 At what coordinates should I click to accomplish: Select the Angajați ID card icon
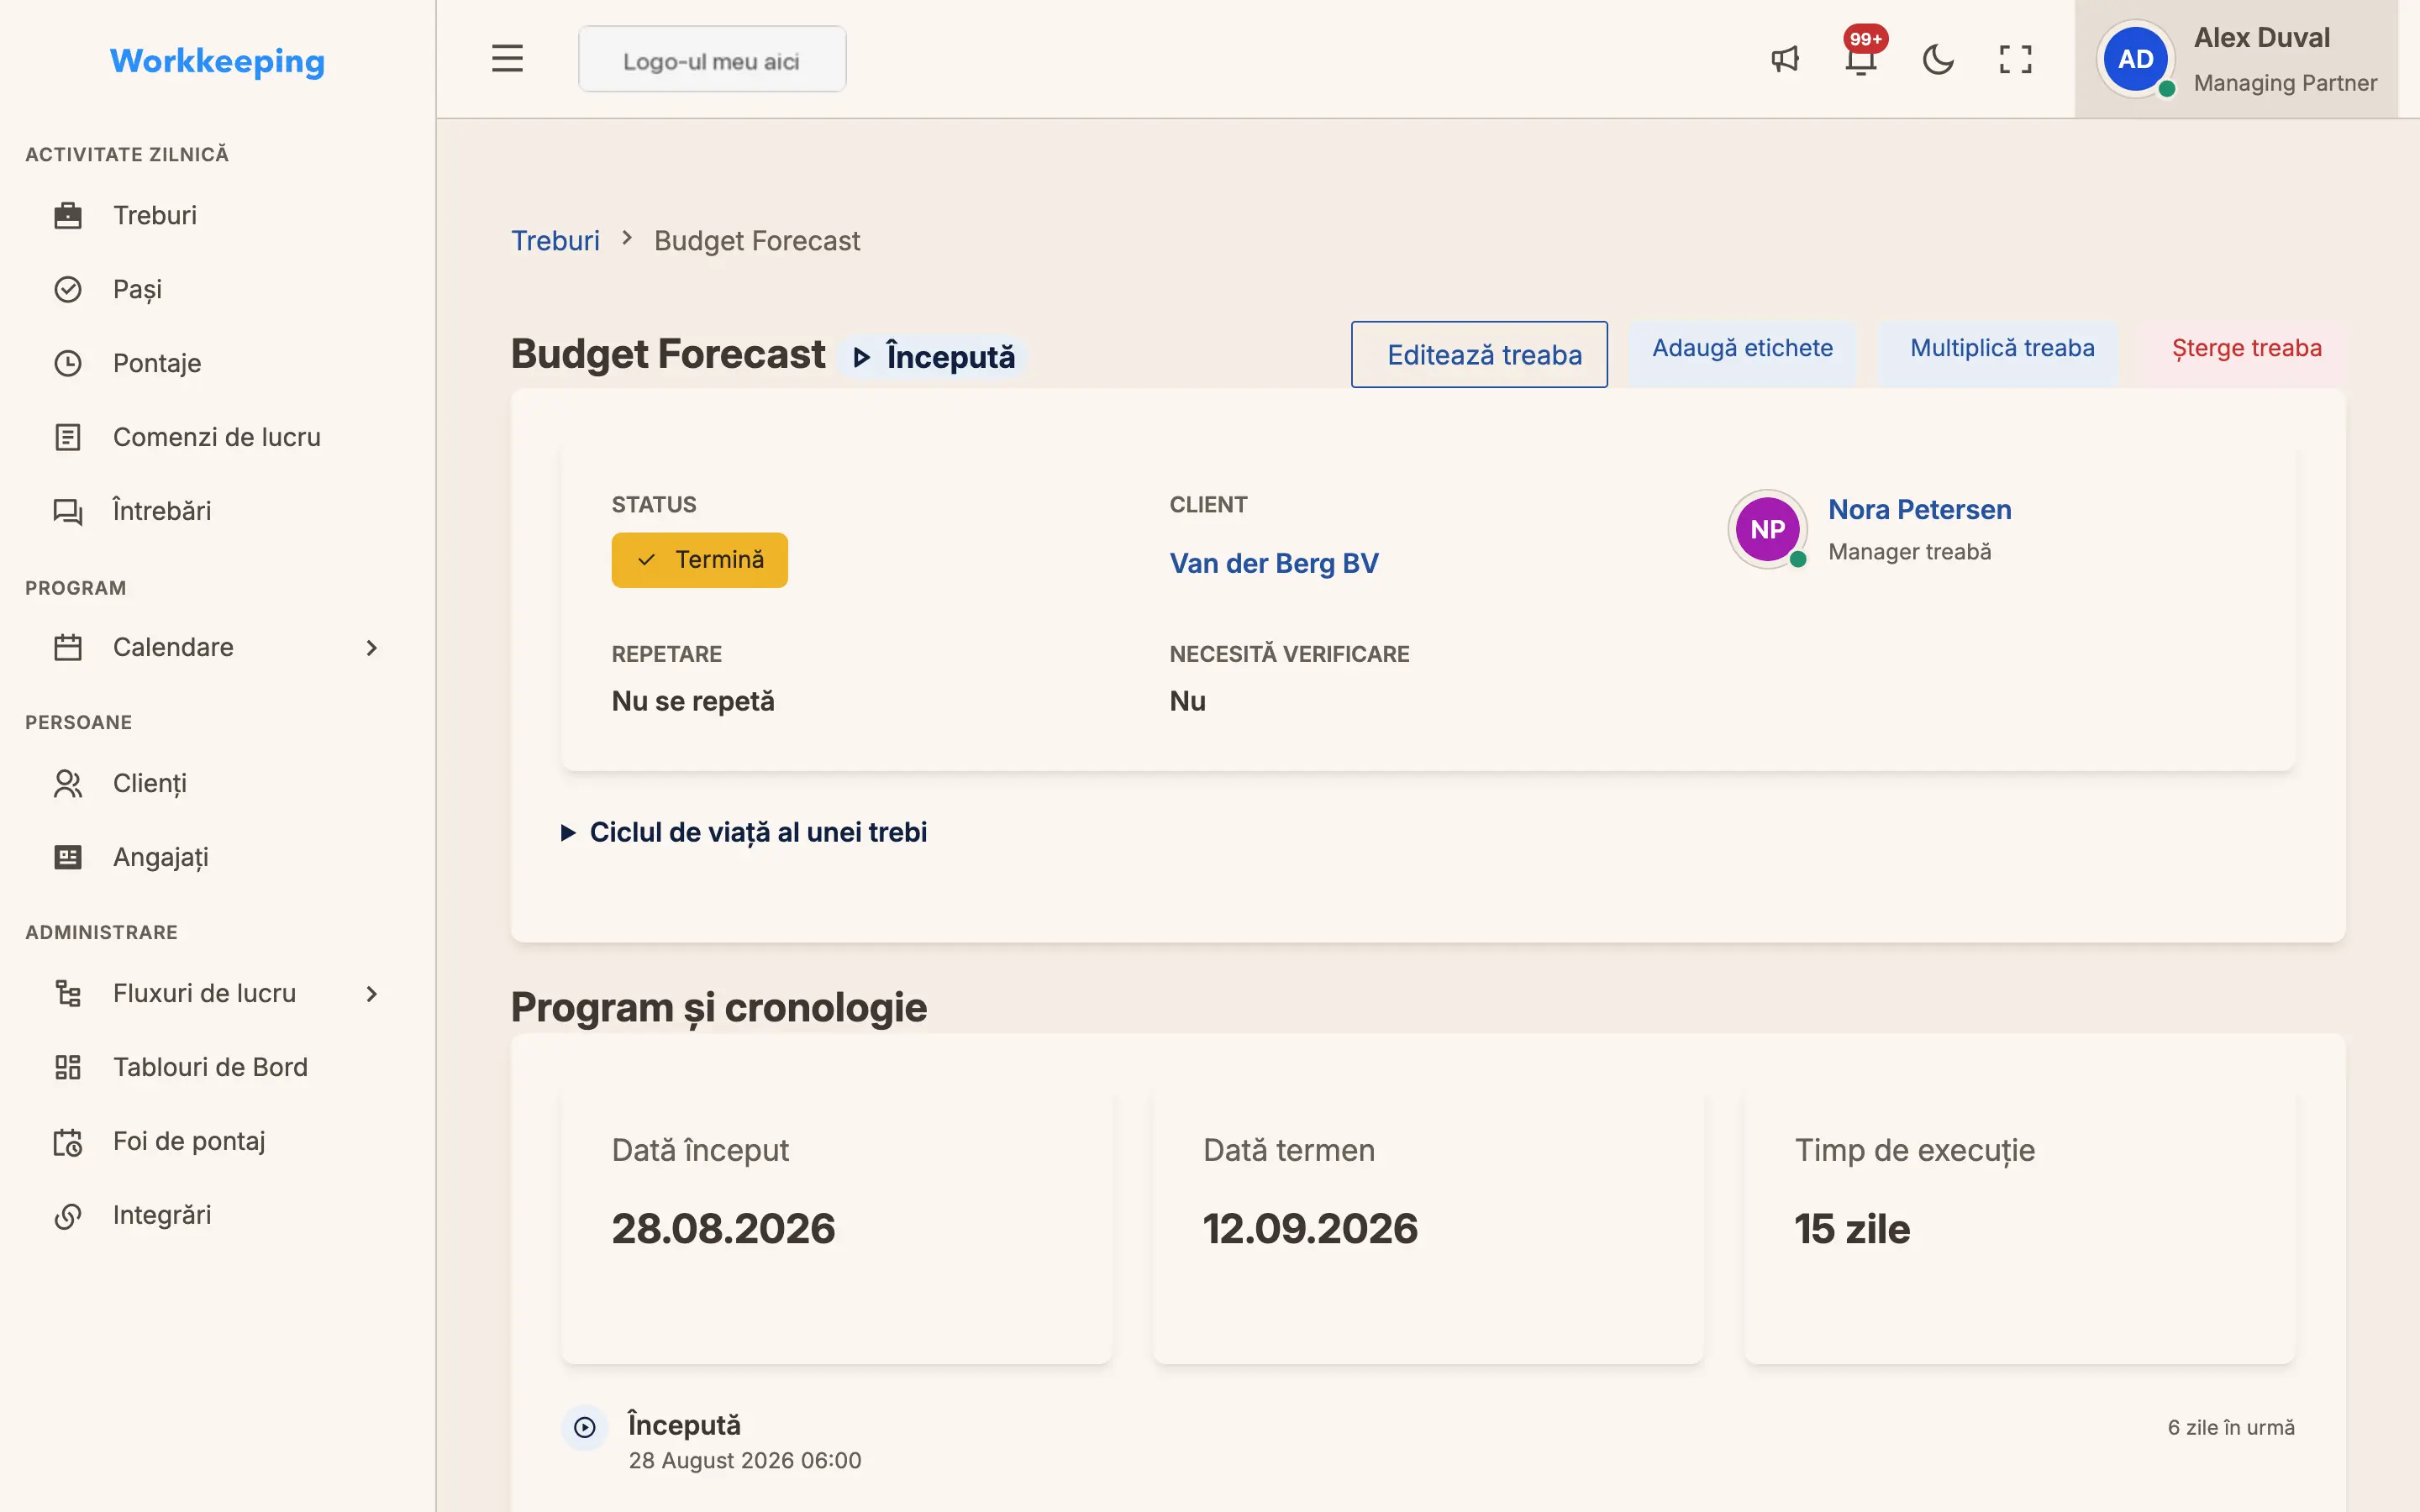tap(68, 857)
